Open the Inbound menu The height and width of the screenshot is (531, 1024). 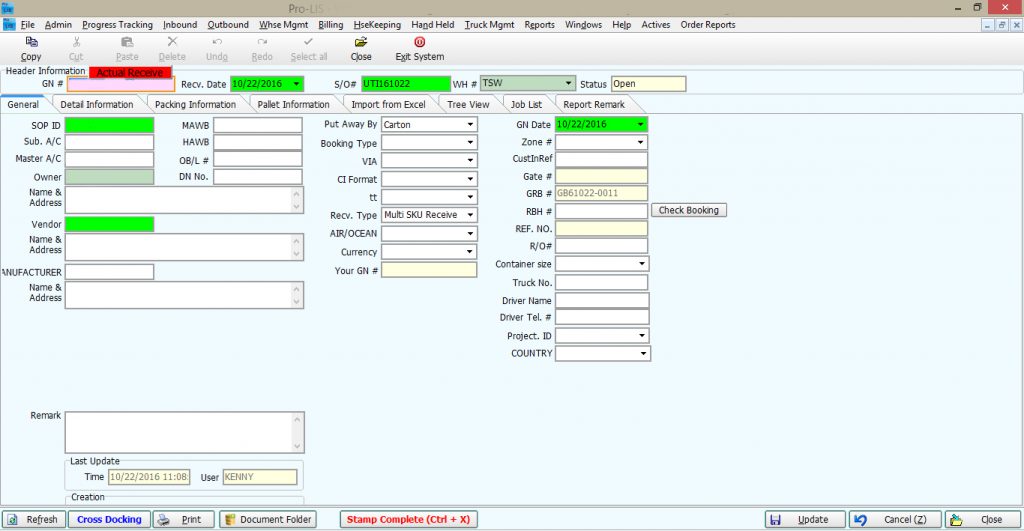tap(180, 25)
